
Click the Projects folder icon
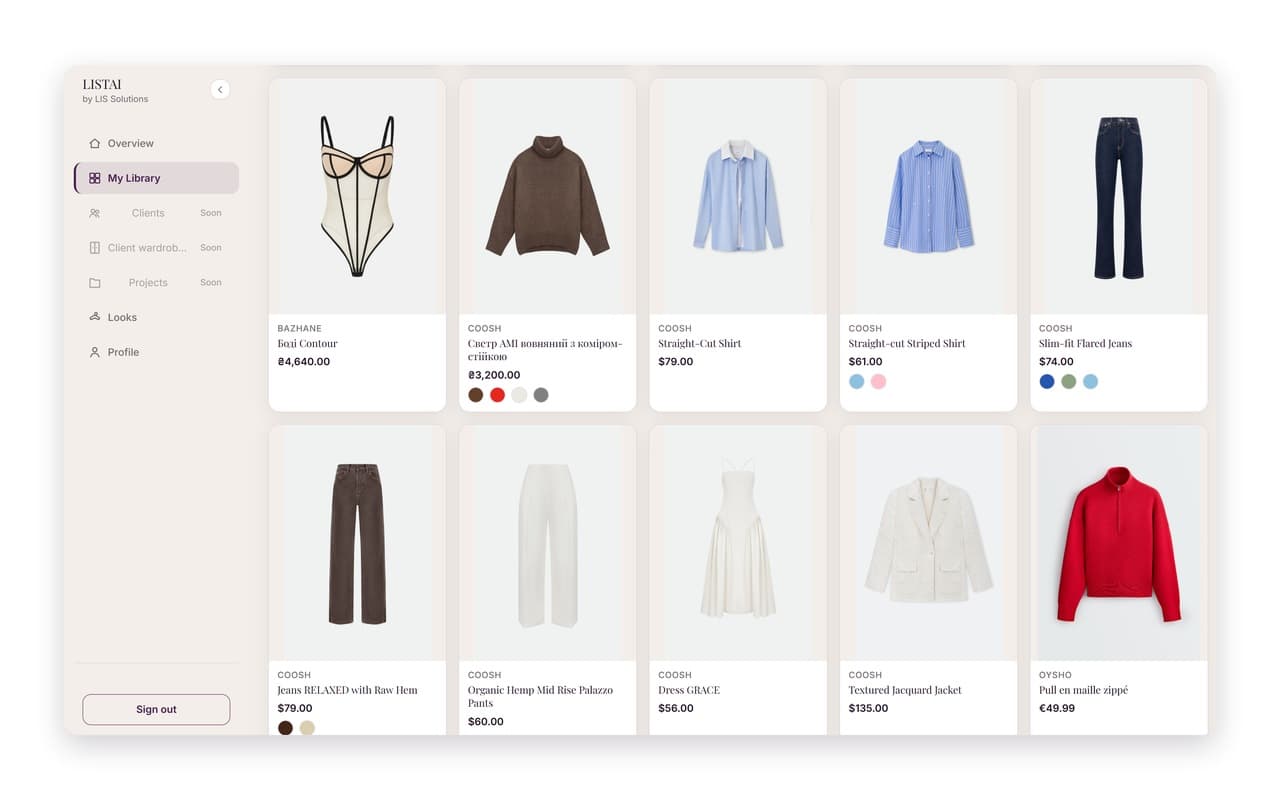click(95, 283)
